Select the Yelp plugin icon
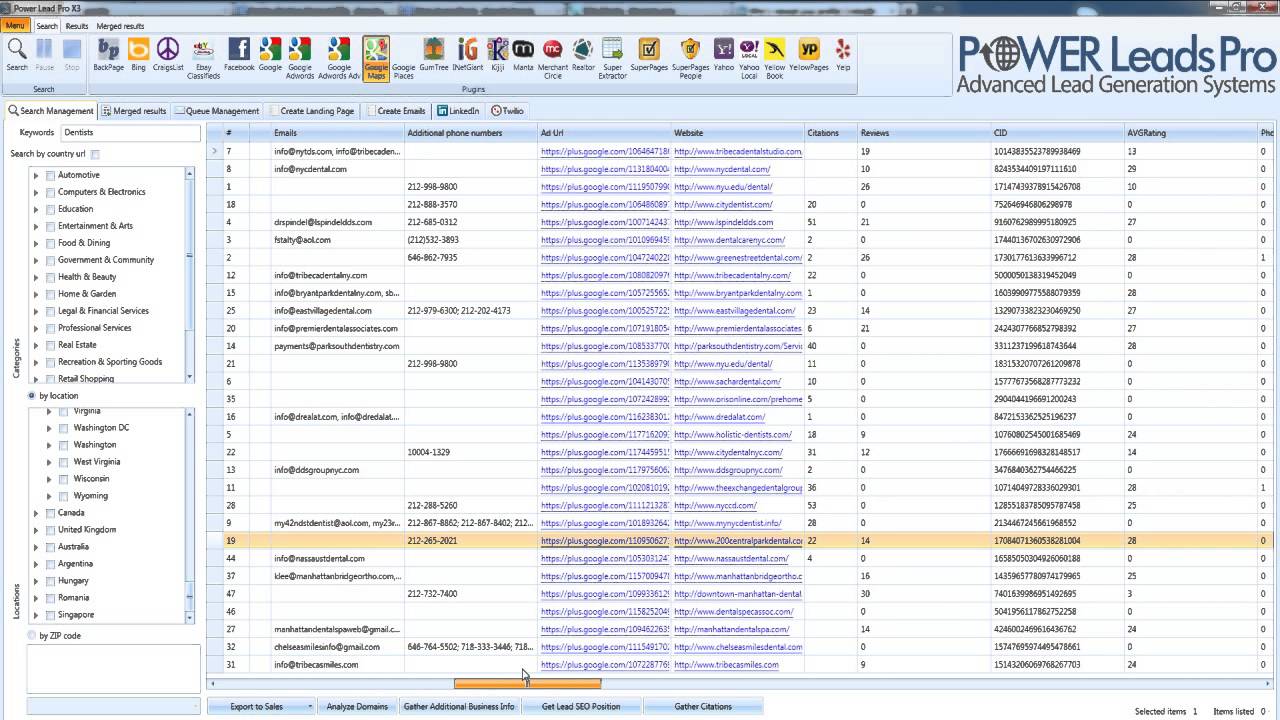 (843, 54)
